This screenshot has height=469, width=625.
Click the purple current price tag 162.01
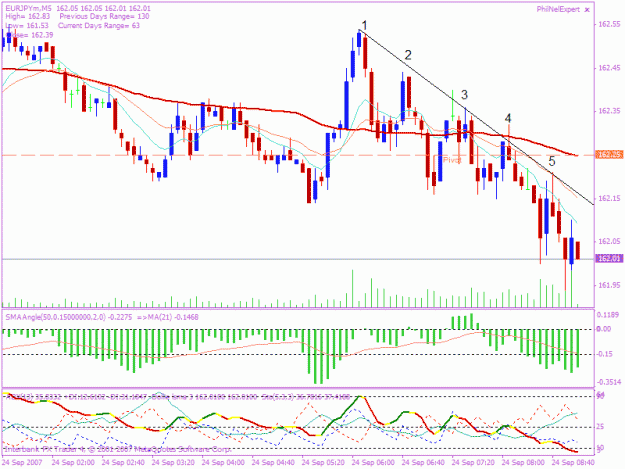pos(609,259)
